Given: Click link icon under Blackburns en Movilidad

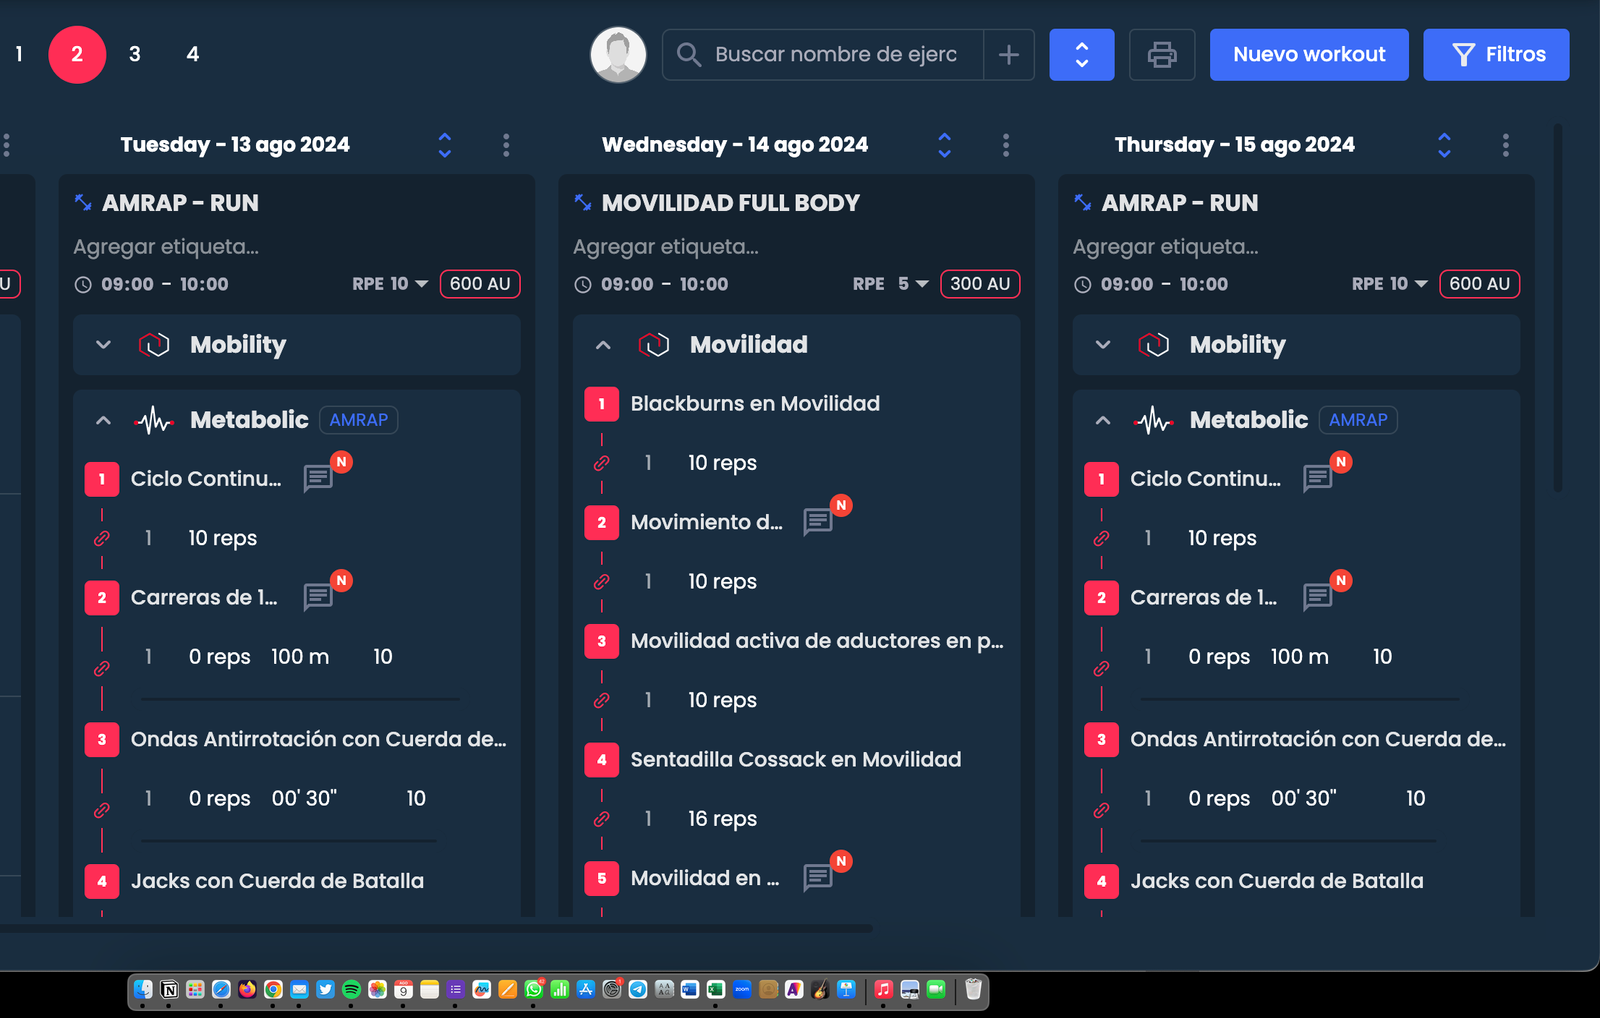Looking at the screenshot, I should pyautogui.click(x=601, y=463).
